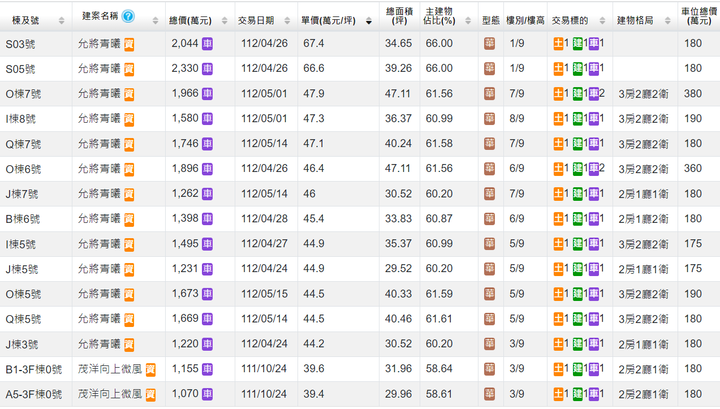Click 交易標的 purple 車 icon in Q棟7號 row
This screenshot has height=409, width=720.
[x=594, y=144]
